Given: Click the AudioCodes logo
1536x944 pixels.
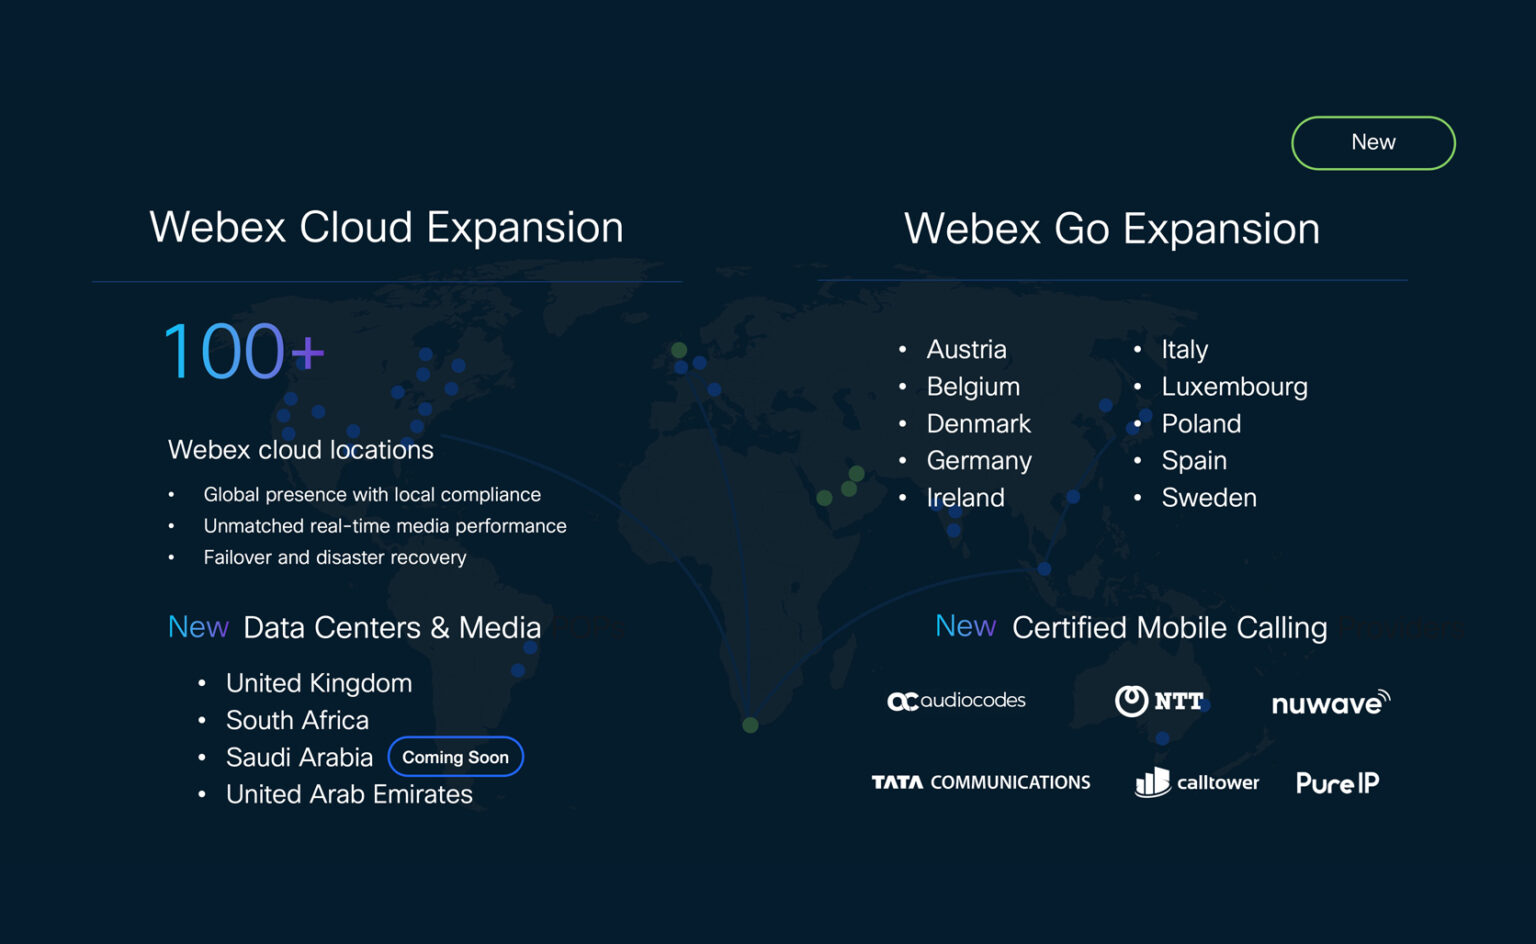Looking at the screenshot, I should pos(956,701).
